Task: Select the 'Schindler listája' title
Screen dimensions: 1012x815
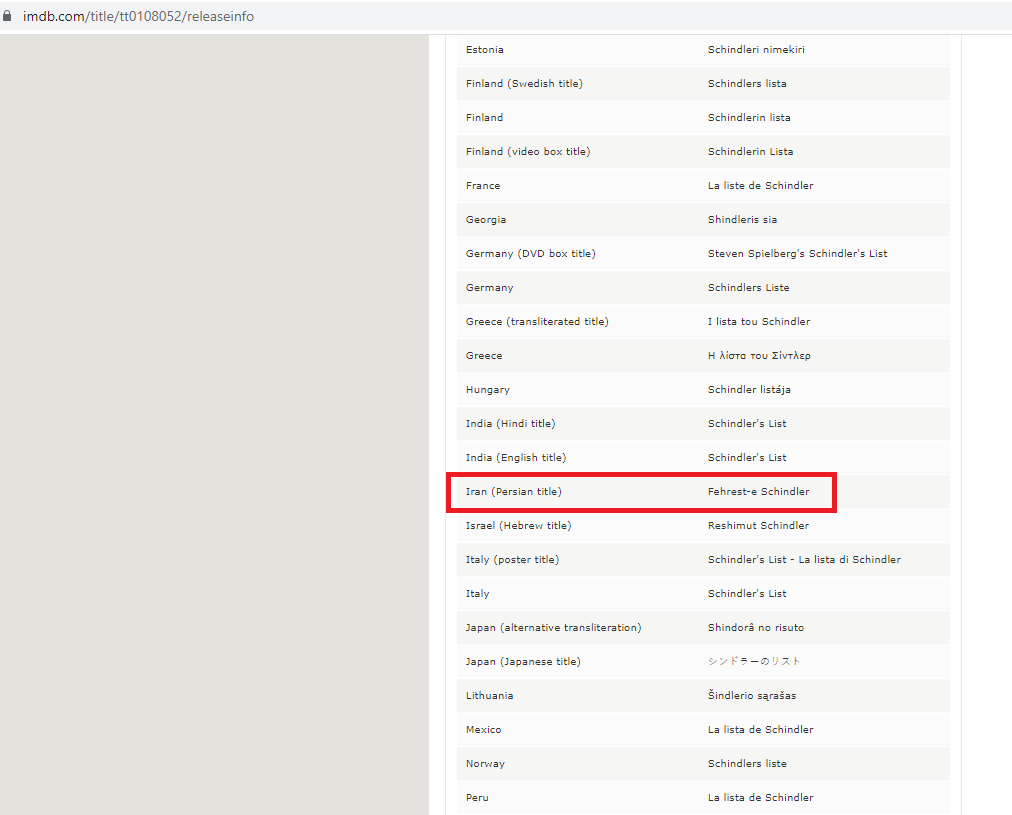Action: [749, 390]
